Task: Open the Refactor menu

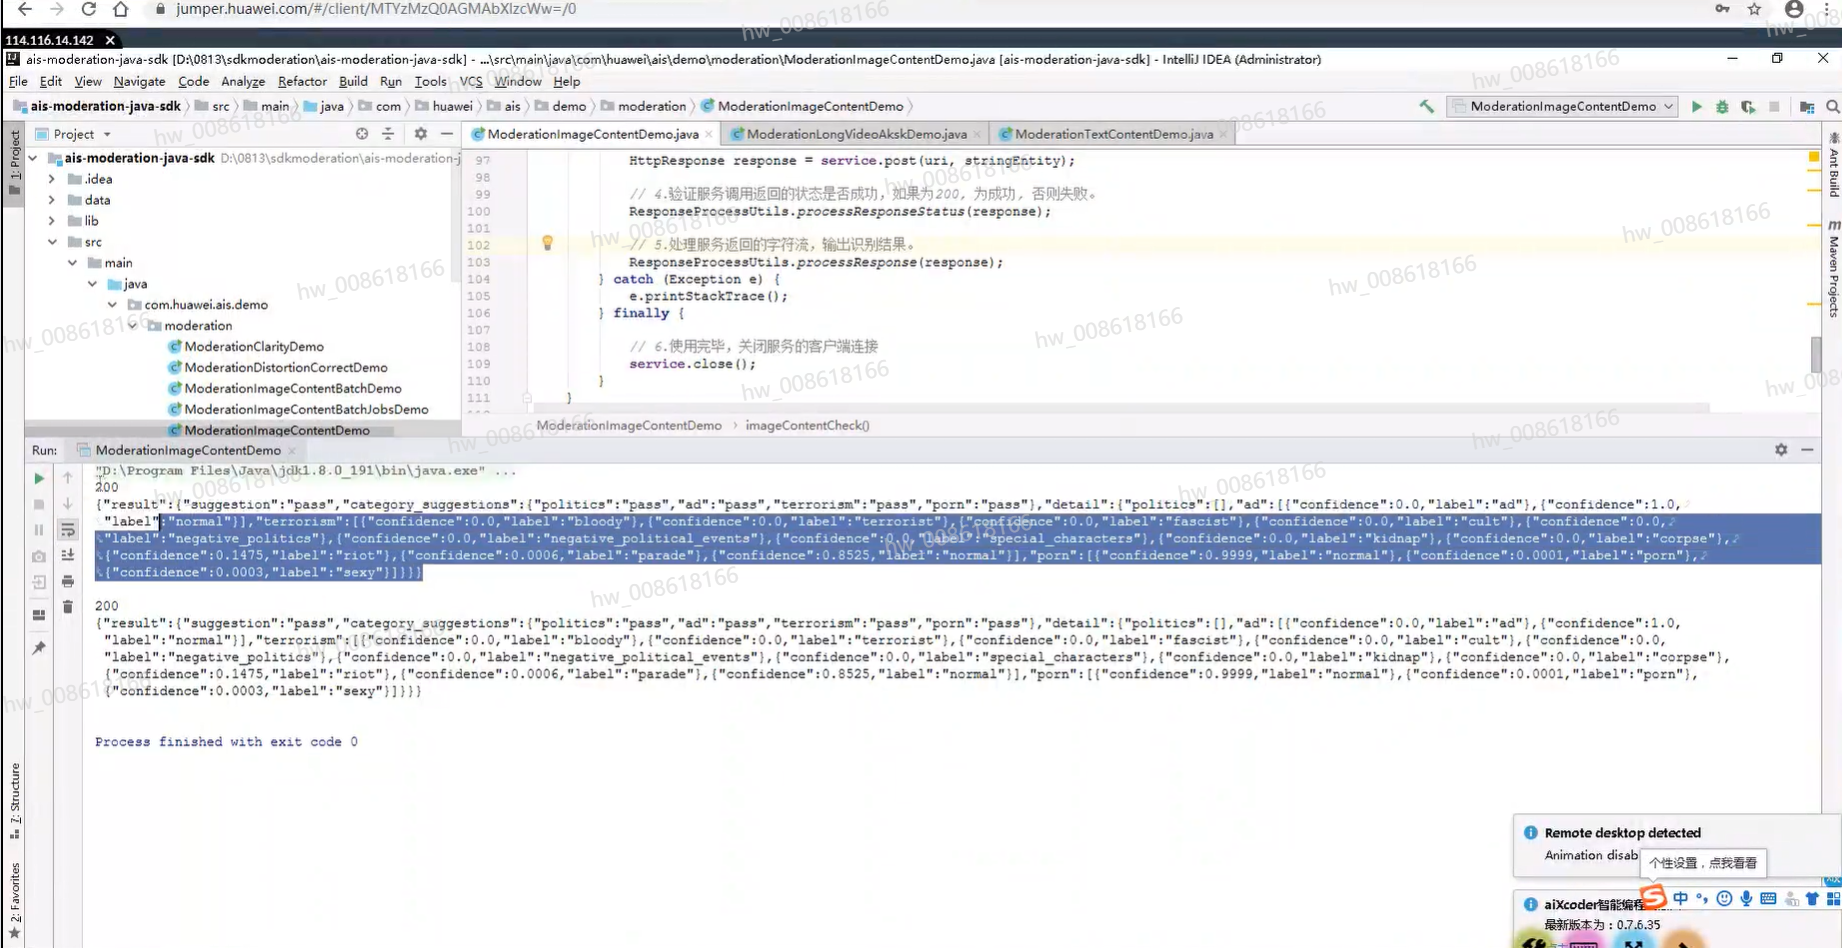Action: coord(302,82)
